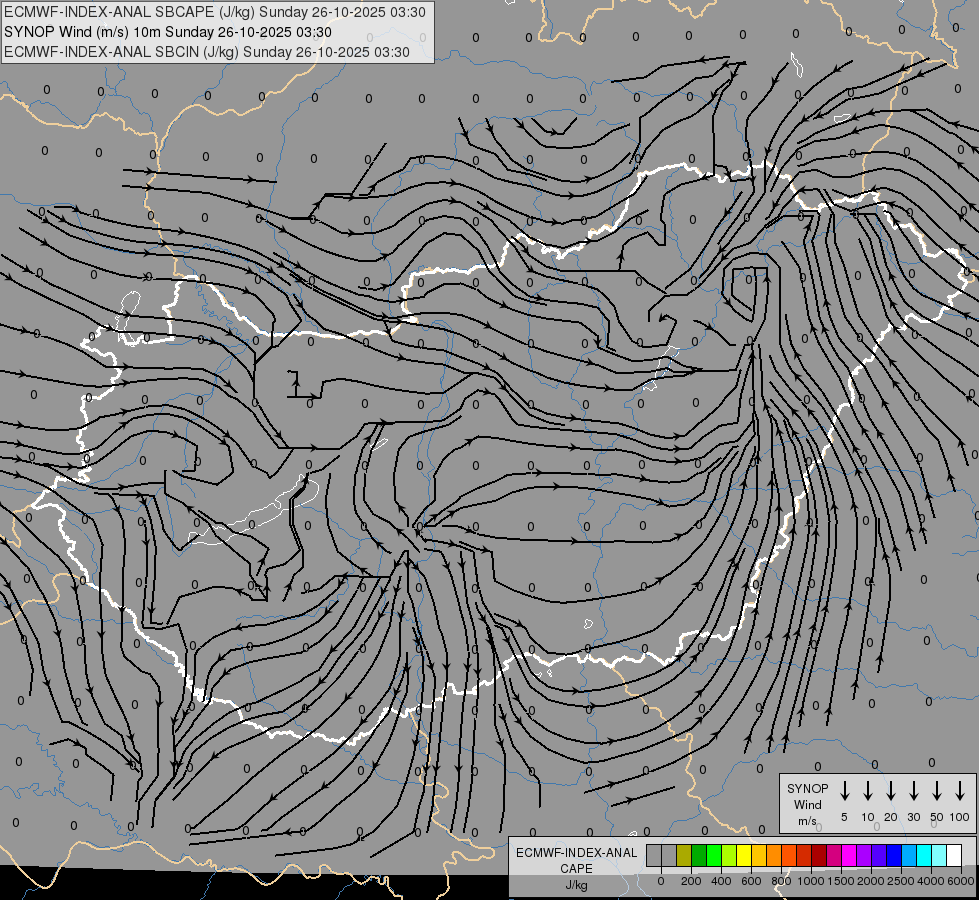Select the olive CAPE legend swatch
This screenshot has width=979, height=900.
tap(684, 855)
